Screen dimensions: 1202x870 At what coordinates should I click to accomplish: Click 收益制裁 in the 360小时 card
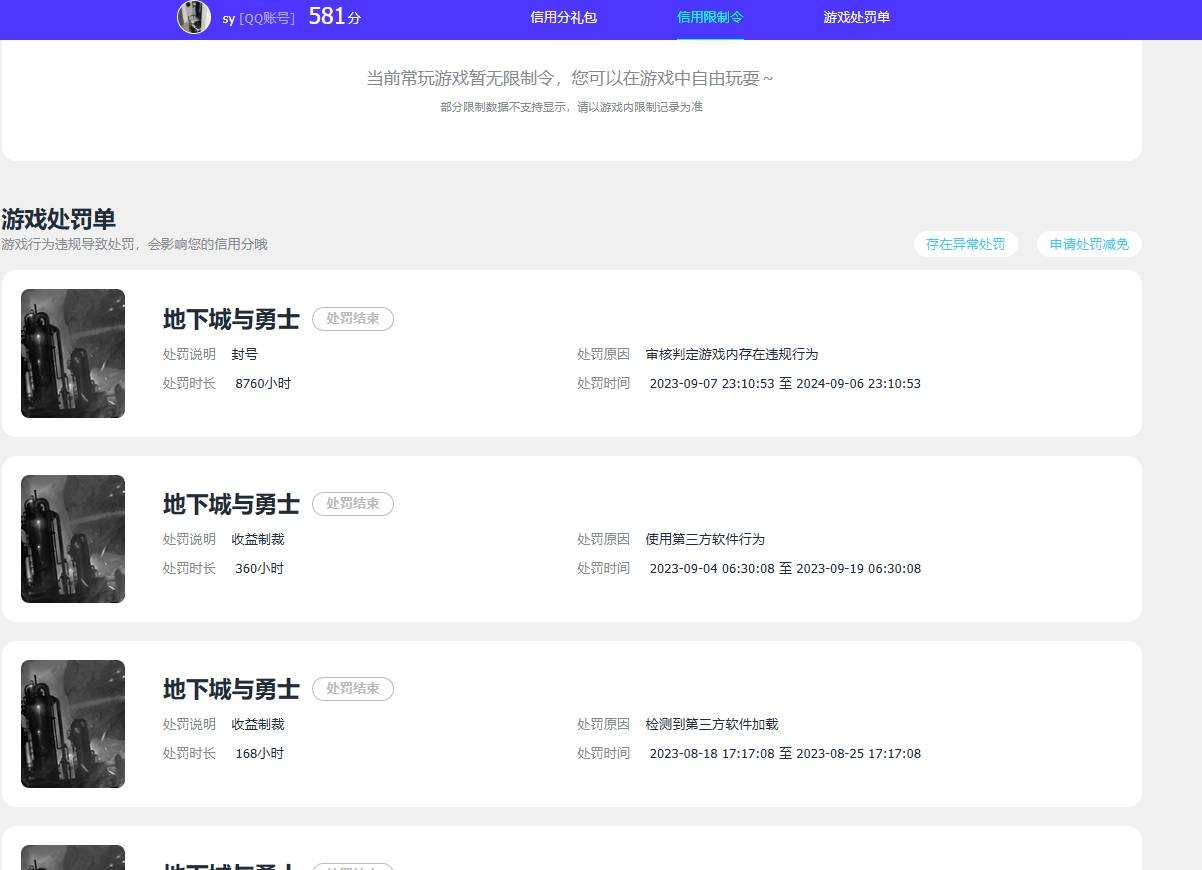coord(258,539)
